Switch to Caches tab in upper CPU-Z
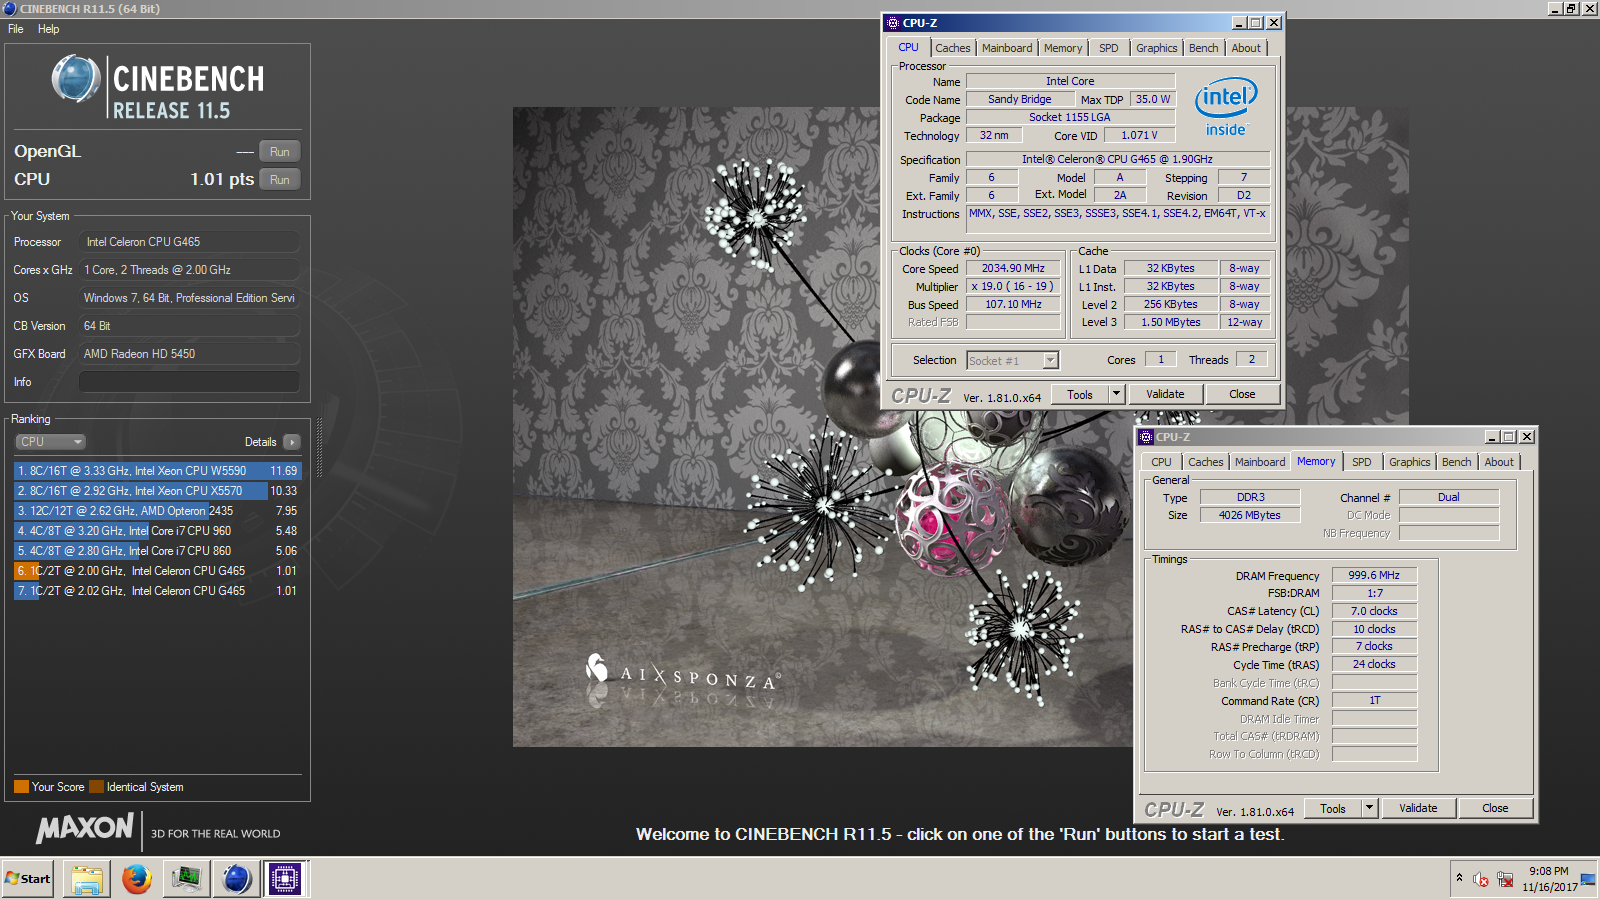1600x900 pixels. pos(953,48)
